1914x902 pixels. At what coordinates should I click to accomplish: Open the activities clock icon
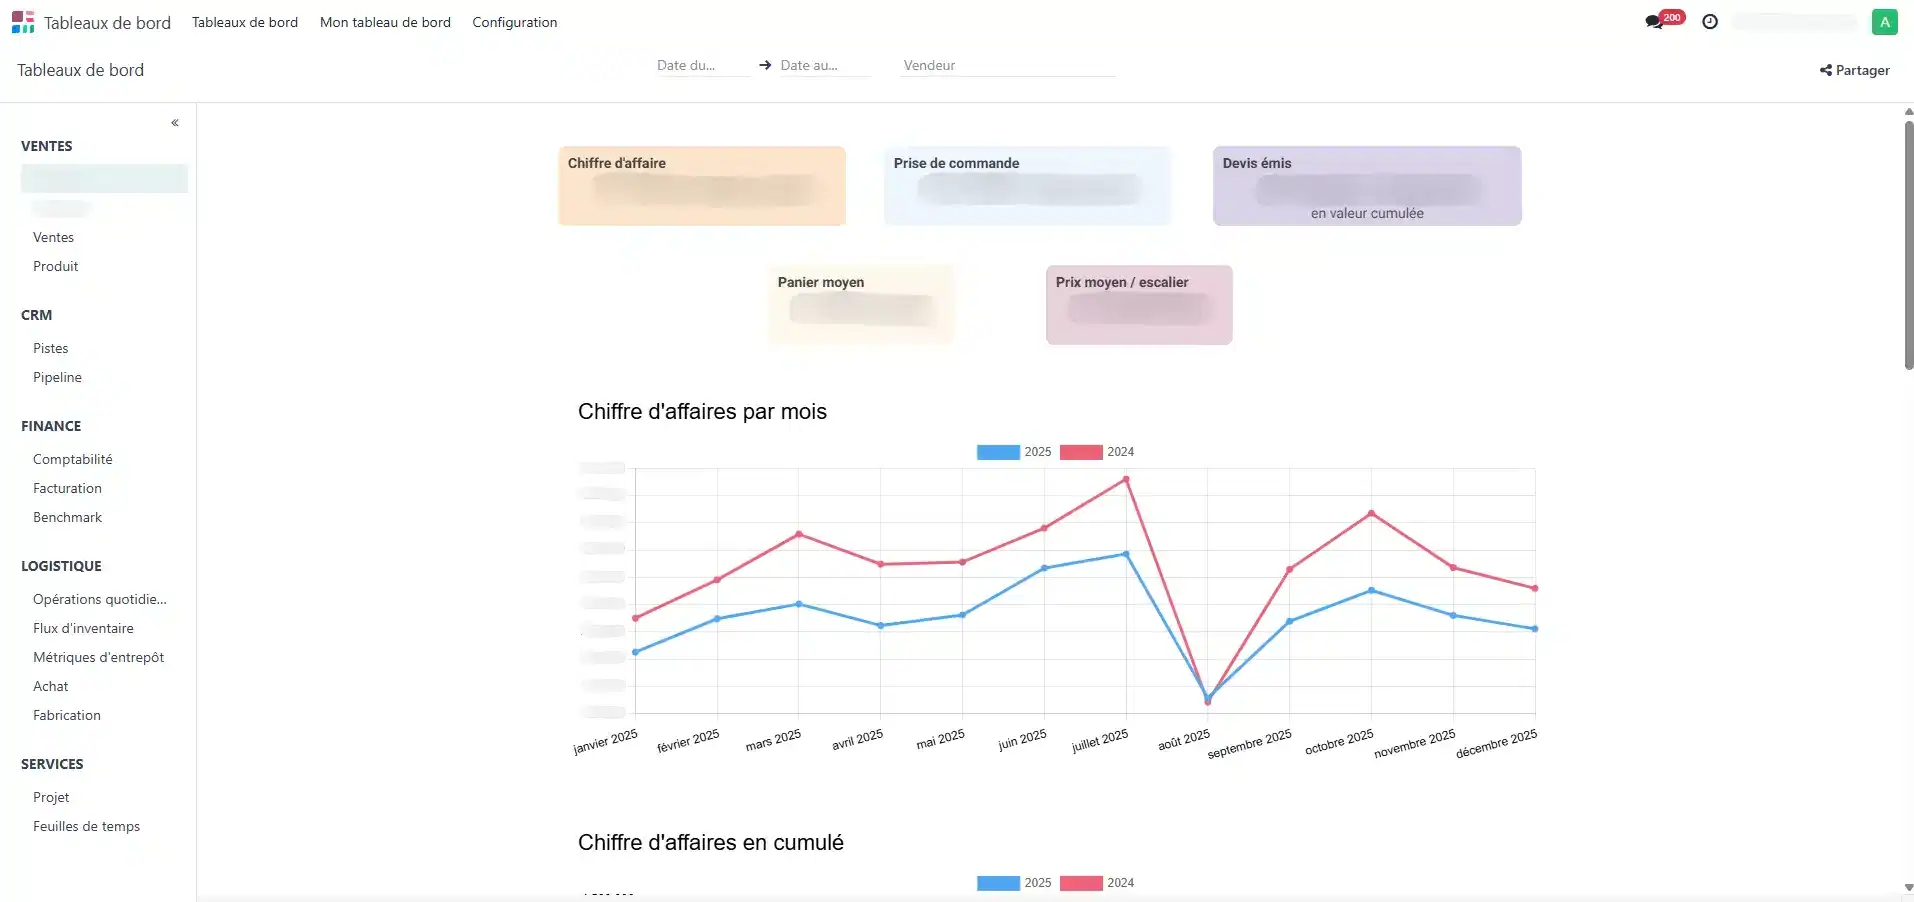pyautogui.click(x=1710, y=22)
